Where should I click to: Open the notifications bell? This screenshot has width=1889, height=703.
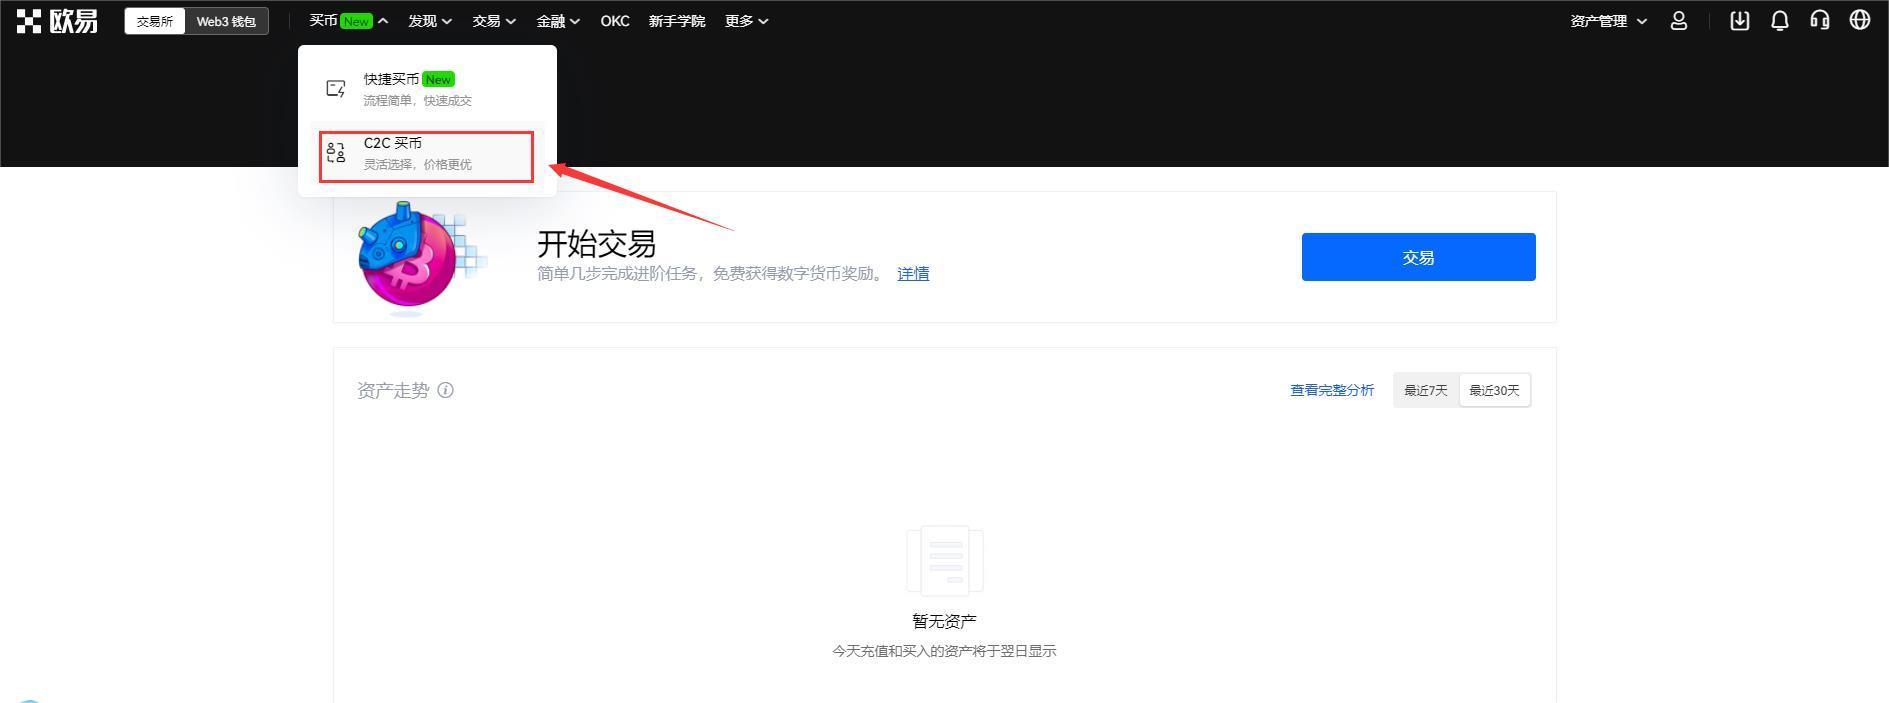click(1780, 21)
